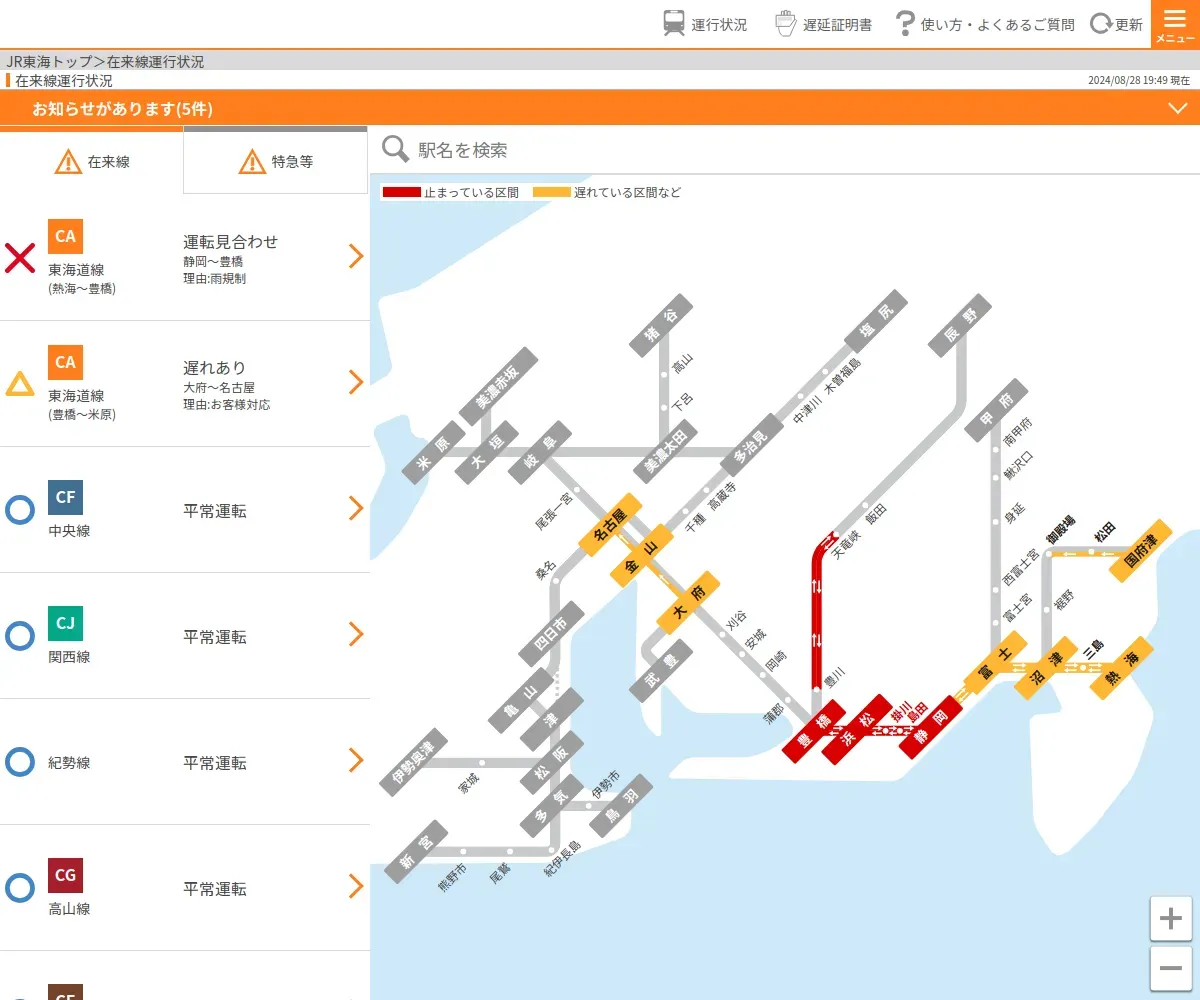Zoom in the map with plus button

coord(1171,918)
